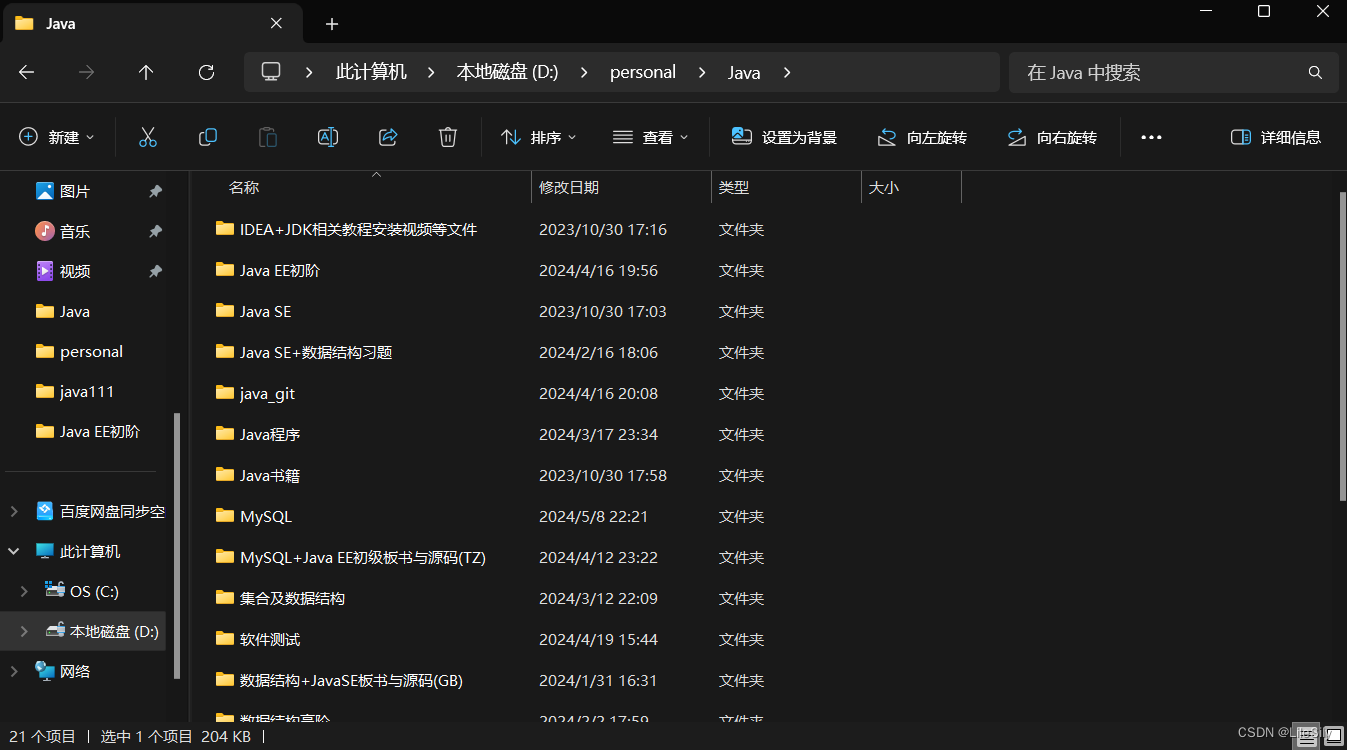Unpin Music using its pin icon
This screenshot has height=750, width=1347.
point(155,231)
